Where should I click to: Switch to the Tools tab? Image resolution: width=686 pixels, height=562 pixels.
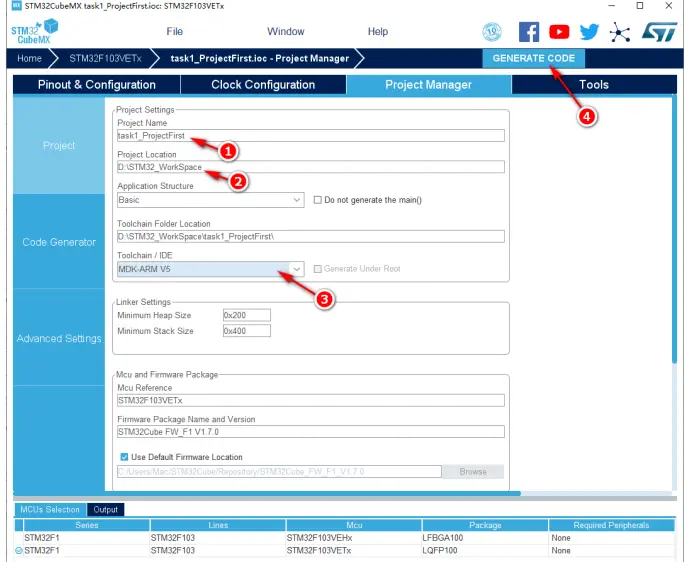pos(594,84)
